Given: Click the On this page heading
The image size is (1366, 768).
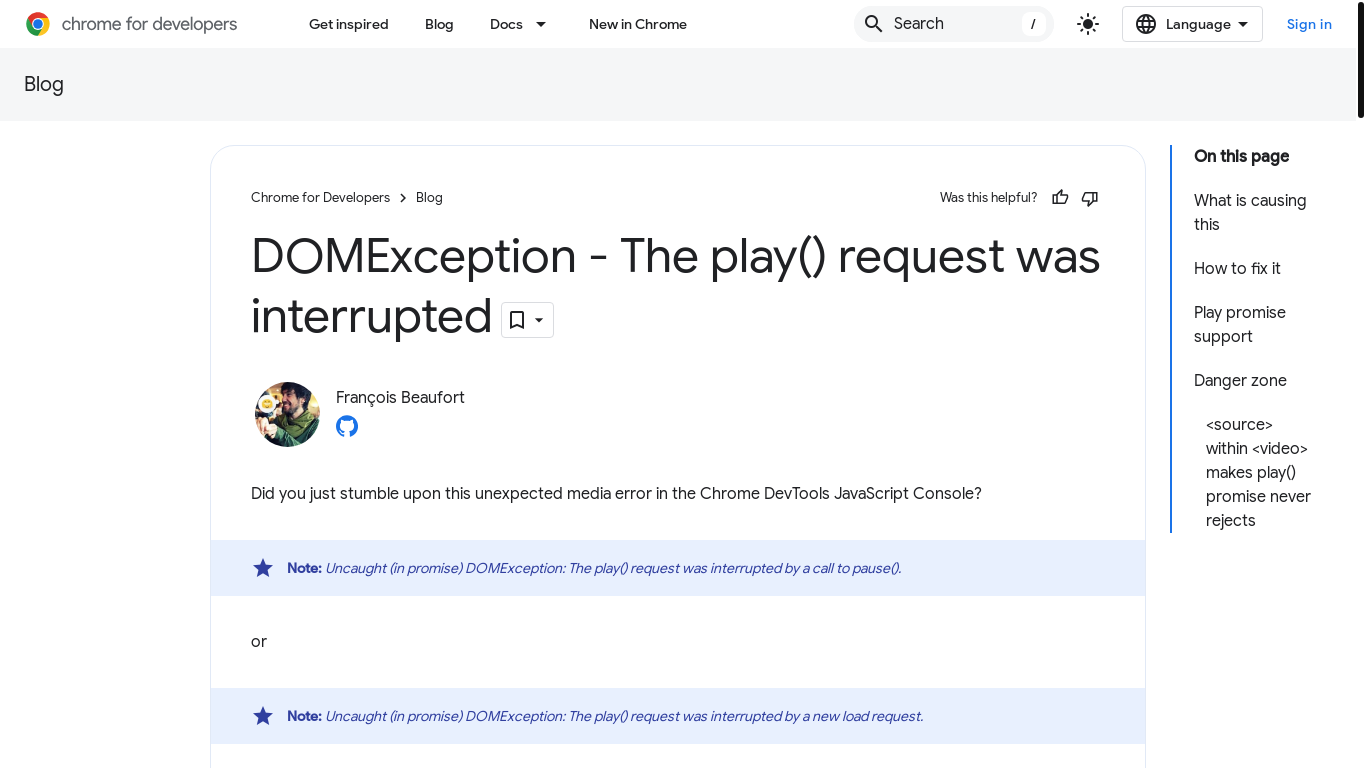Looking at the screenshot, I should pyautogui.click(x=1241, y=156).
